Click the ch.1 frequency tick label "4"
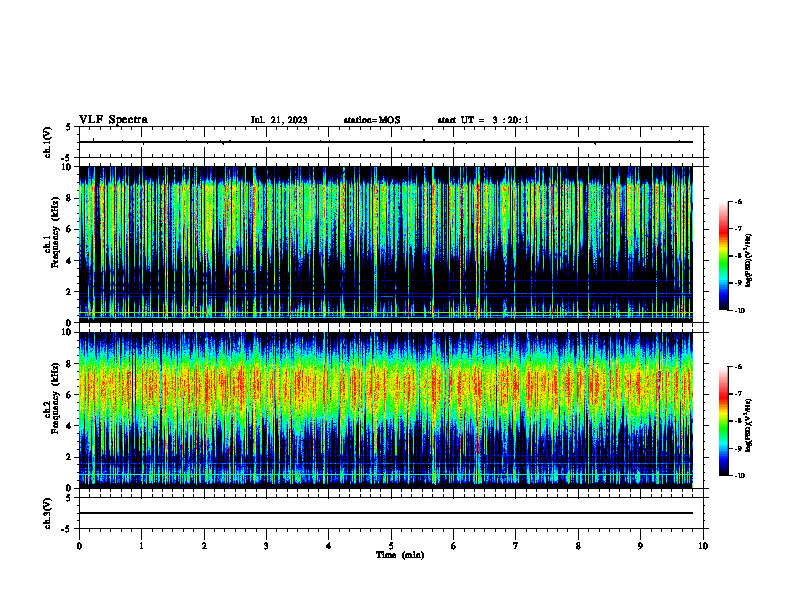 69,261
